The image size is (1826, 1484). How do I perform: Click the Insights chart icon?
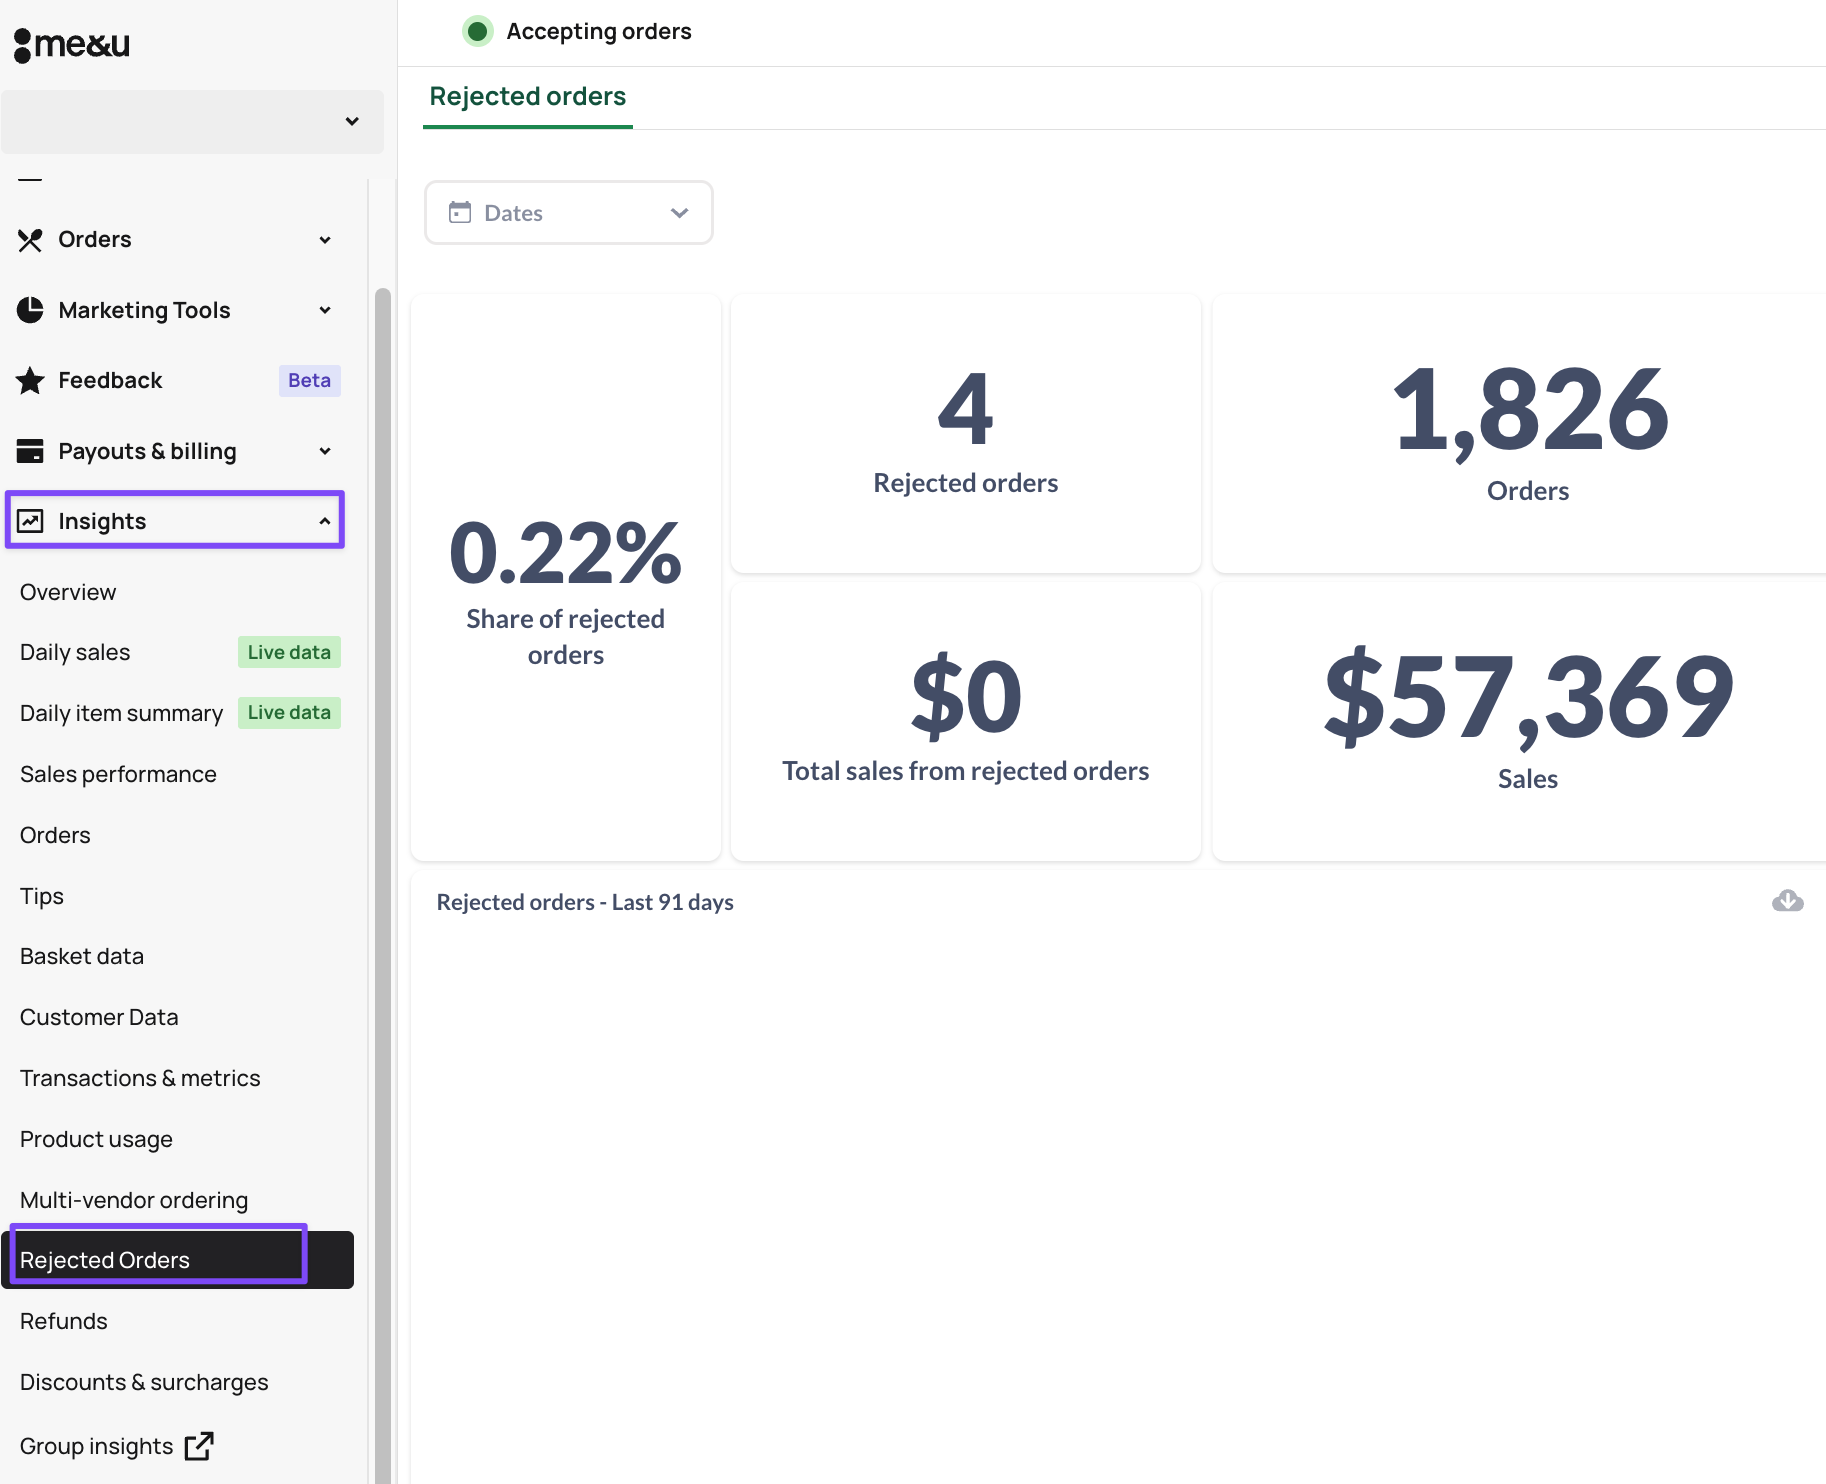[30, 521]
